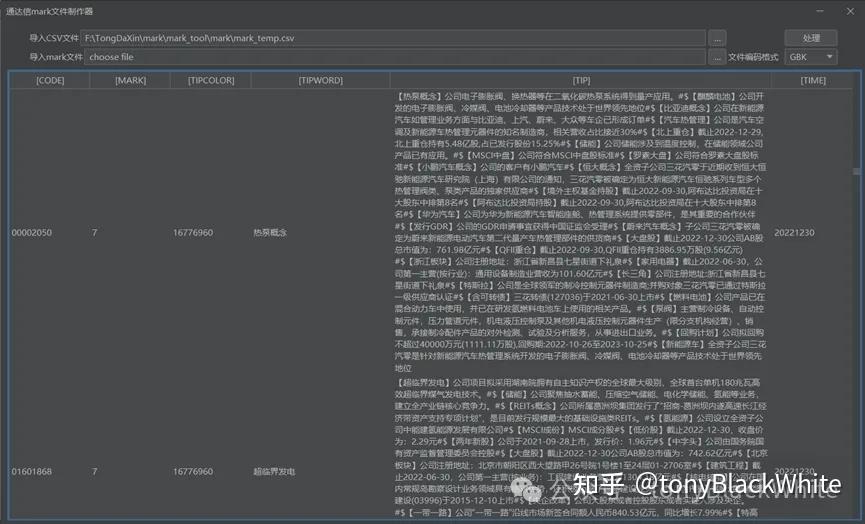Open the long tip text for 超临界发电
The image size is (865, 524).
point(580,447)
